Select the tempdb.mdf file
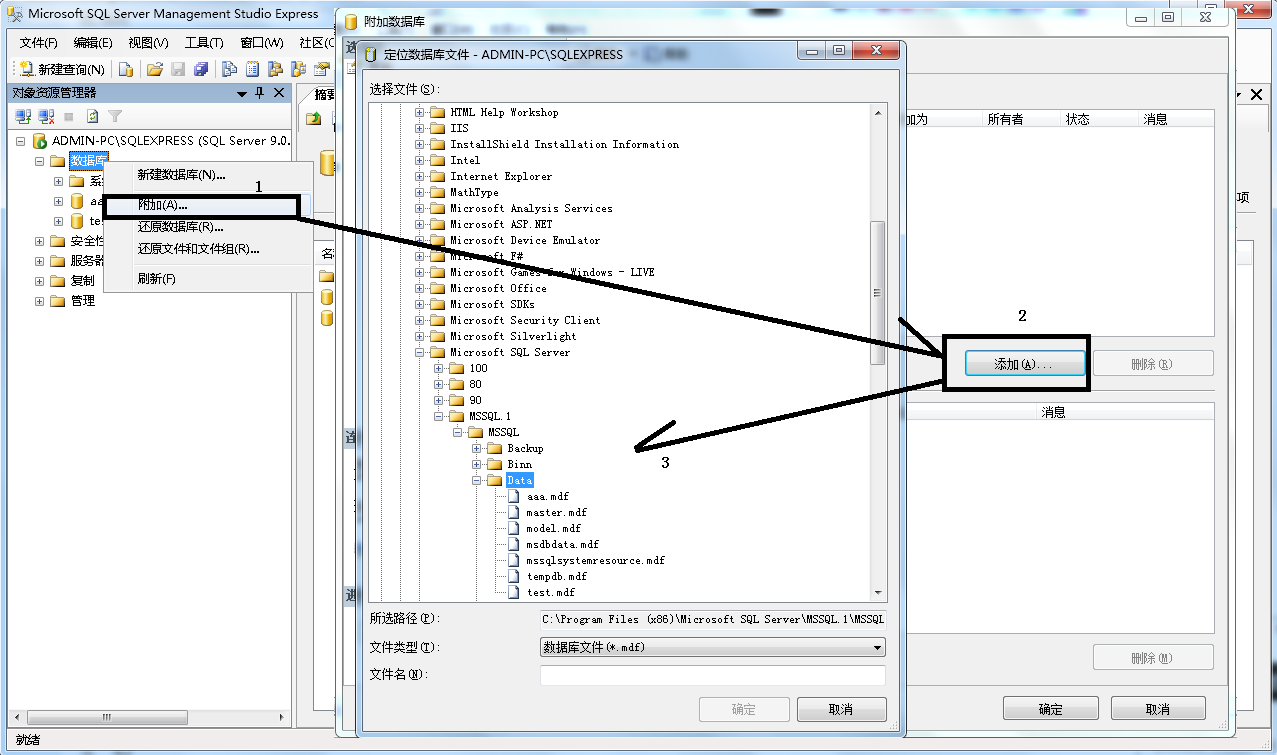Viewport: 1277px width, 755px height. point(556,576)
